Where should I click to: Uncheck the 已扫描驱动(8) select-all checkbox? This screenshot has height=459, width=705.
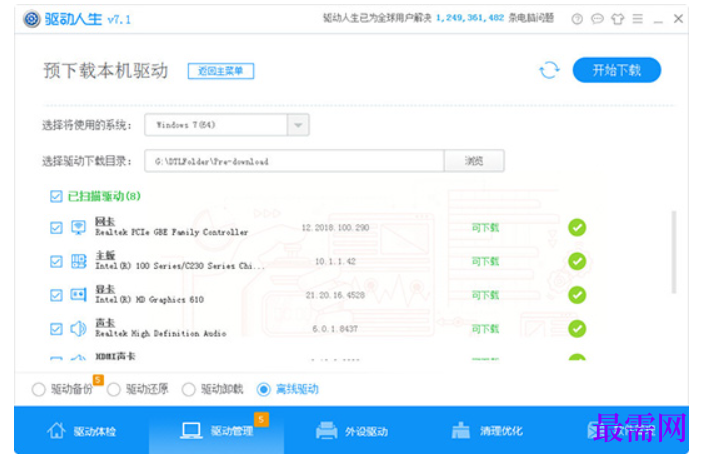(56, 196)
